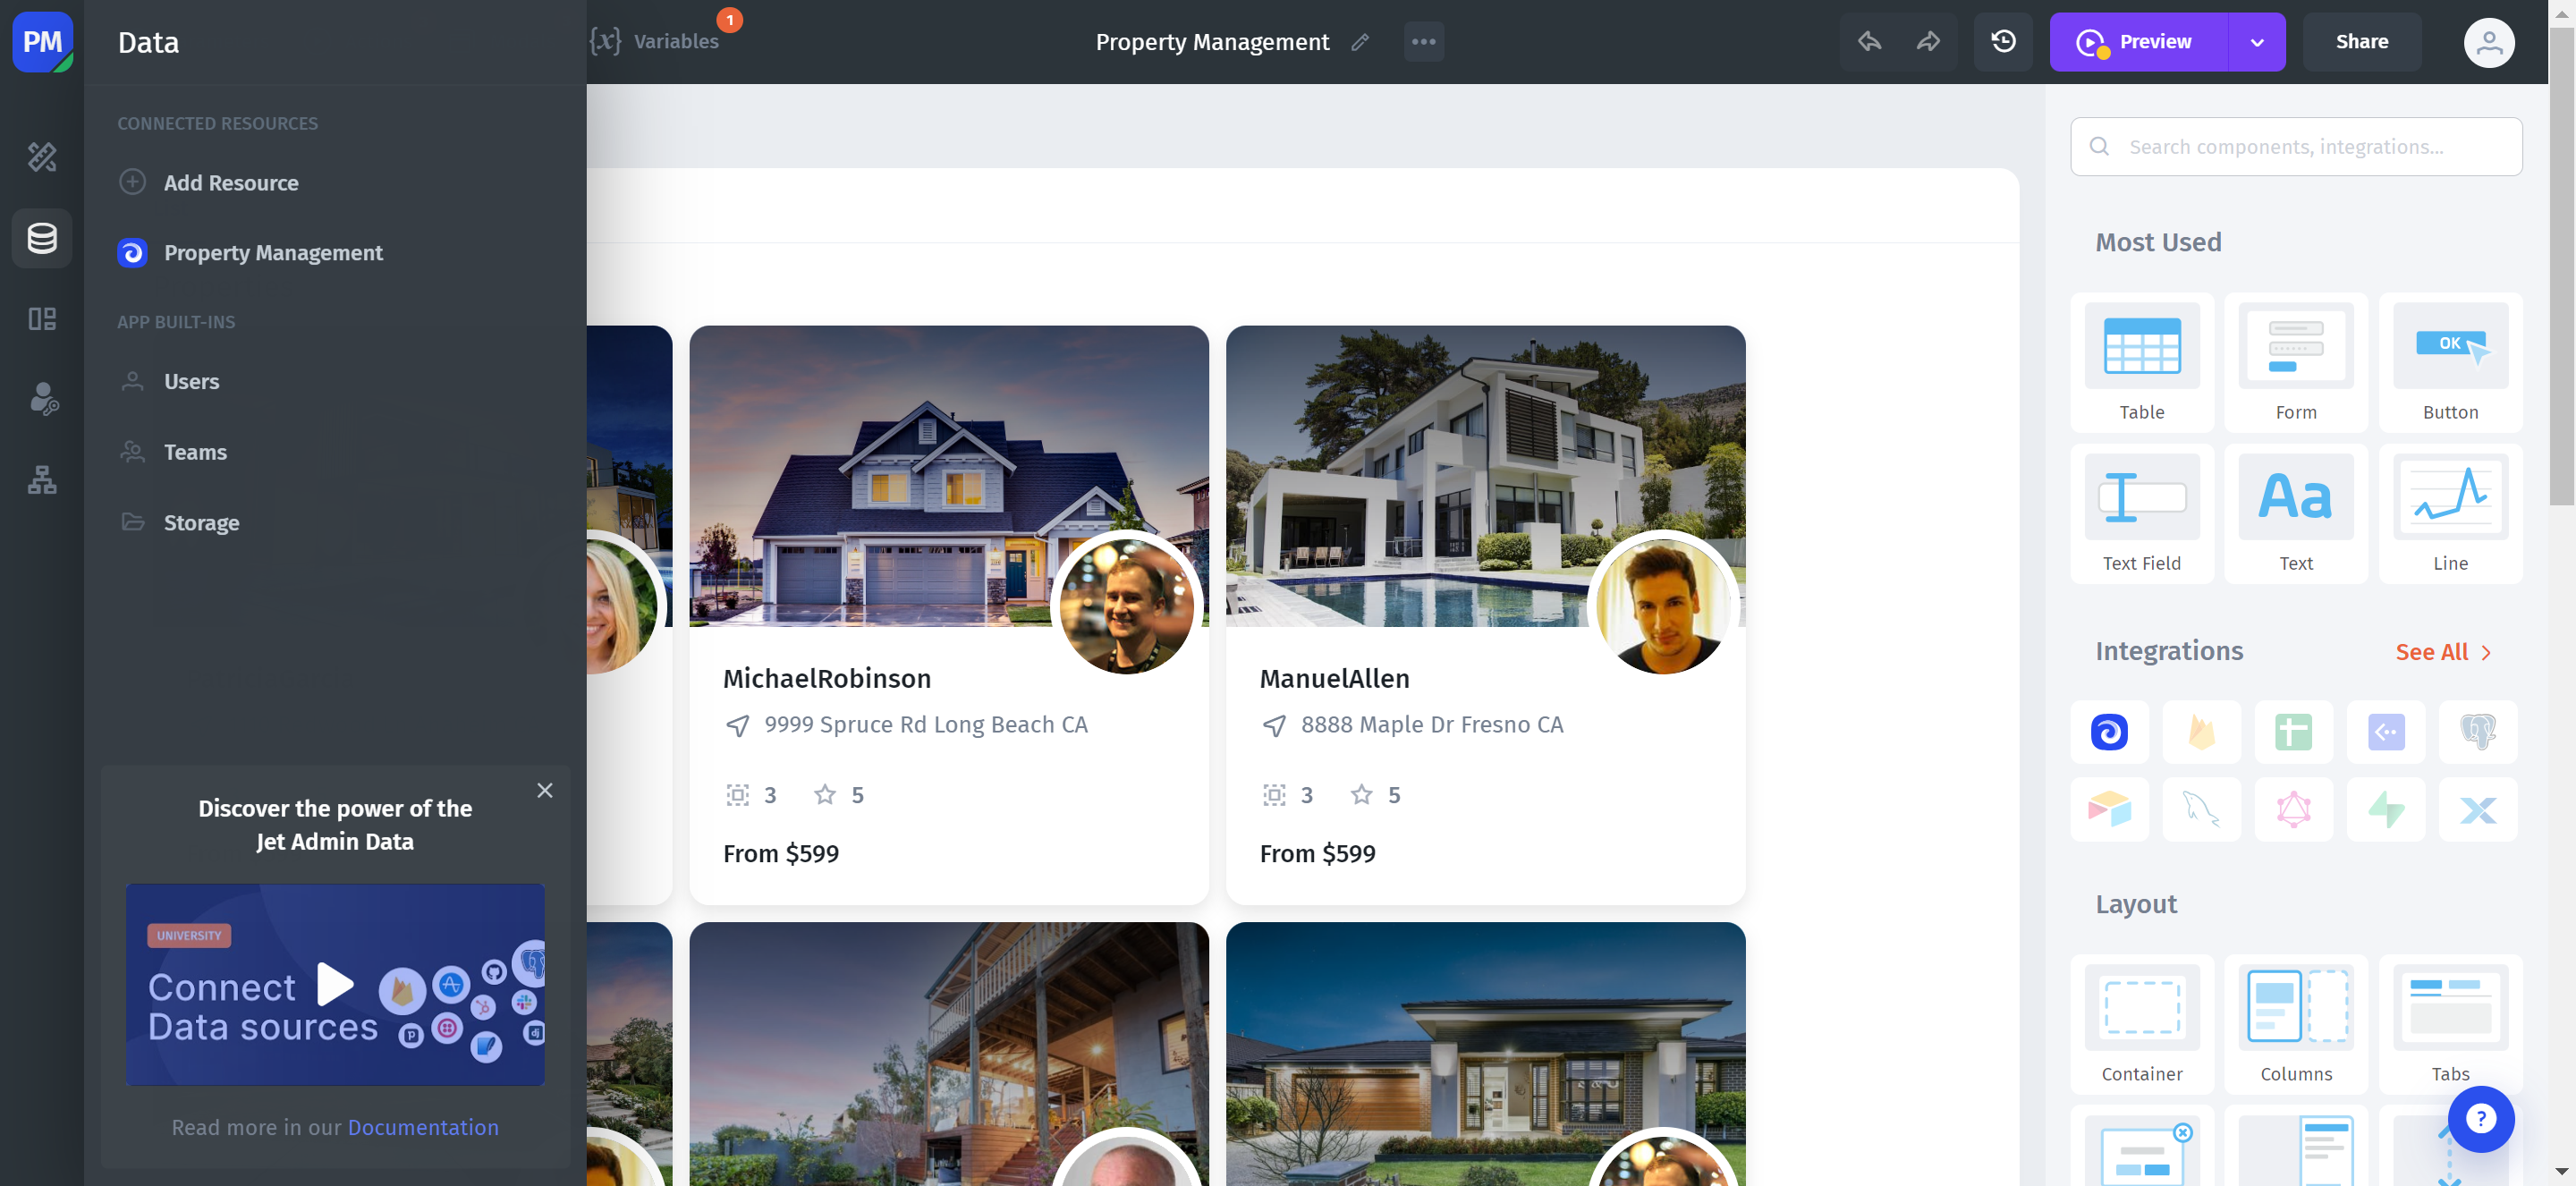The image size is (2576, 1186).
Task: Open the user permissions sidebar icon
Action: point(42,399)
